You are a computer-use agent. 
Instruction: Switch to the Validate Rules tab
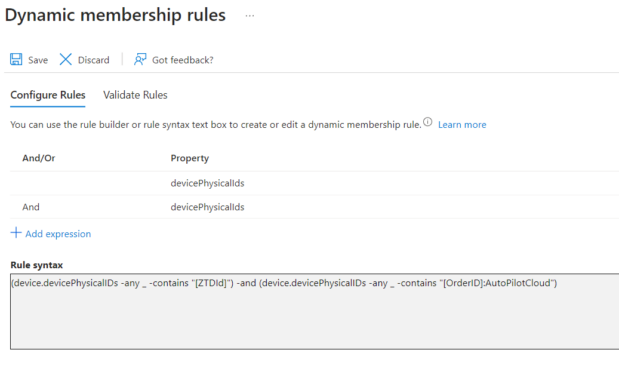click(x=135, y=95)
